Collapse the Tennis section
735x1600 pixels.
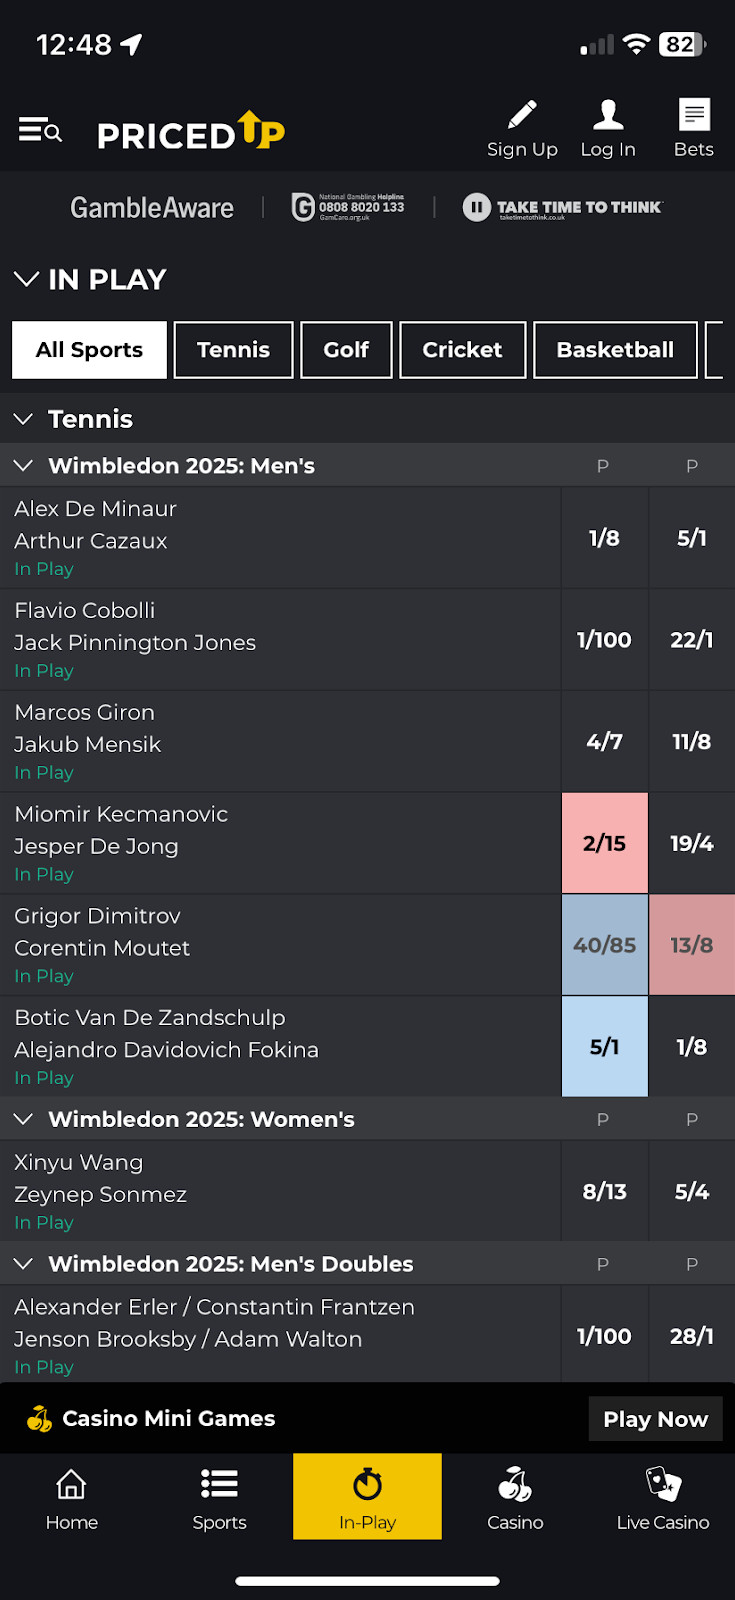point(24,419)
